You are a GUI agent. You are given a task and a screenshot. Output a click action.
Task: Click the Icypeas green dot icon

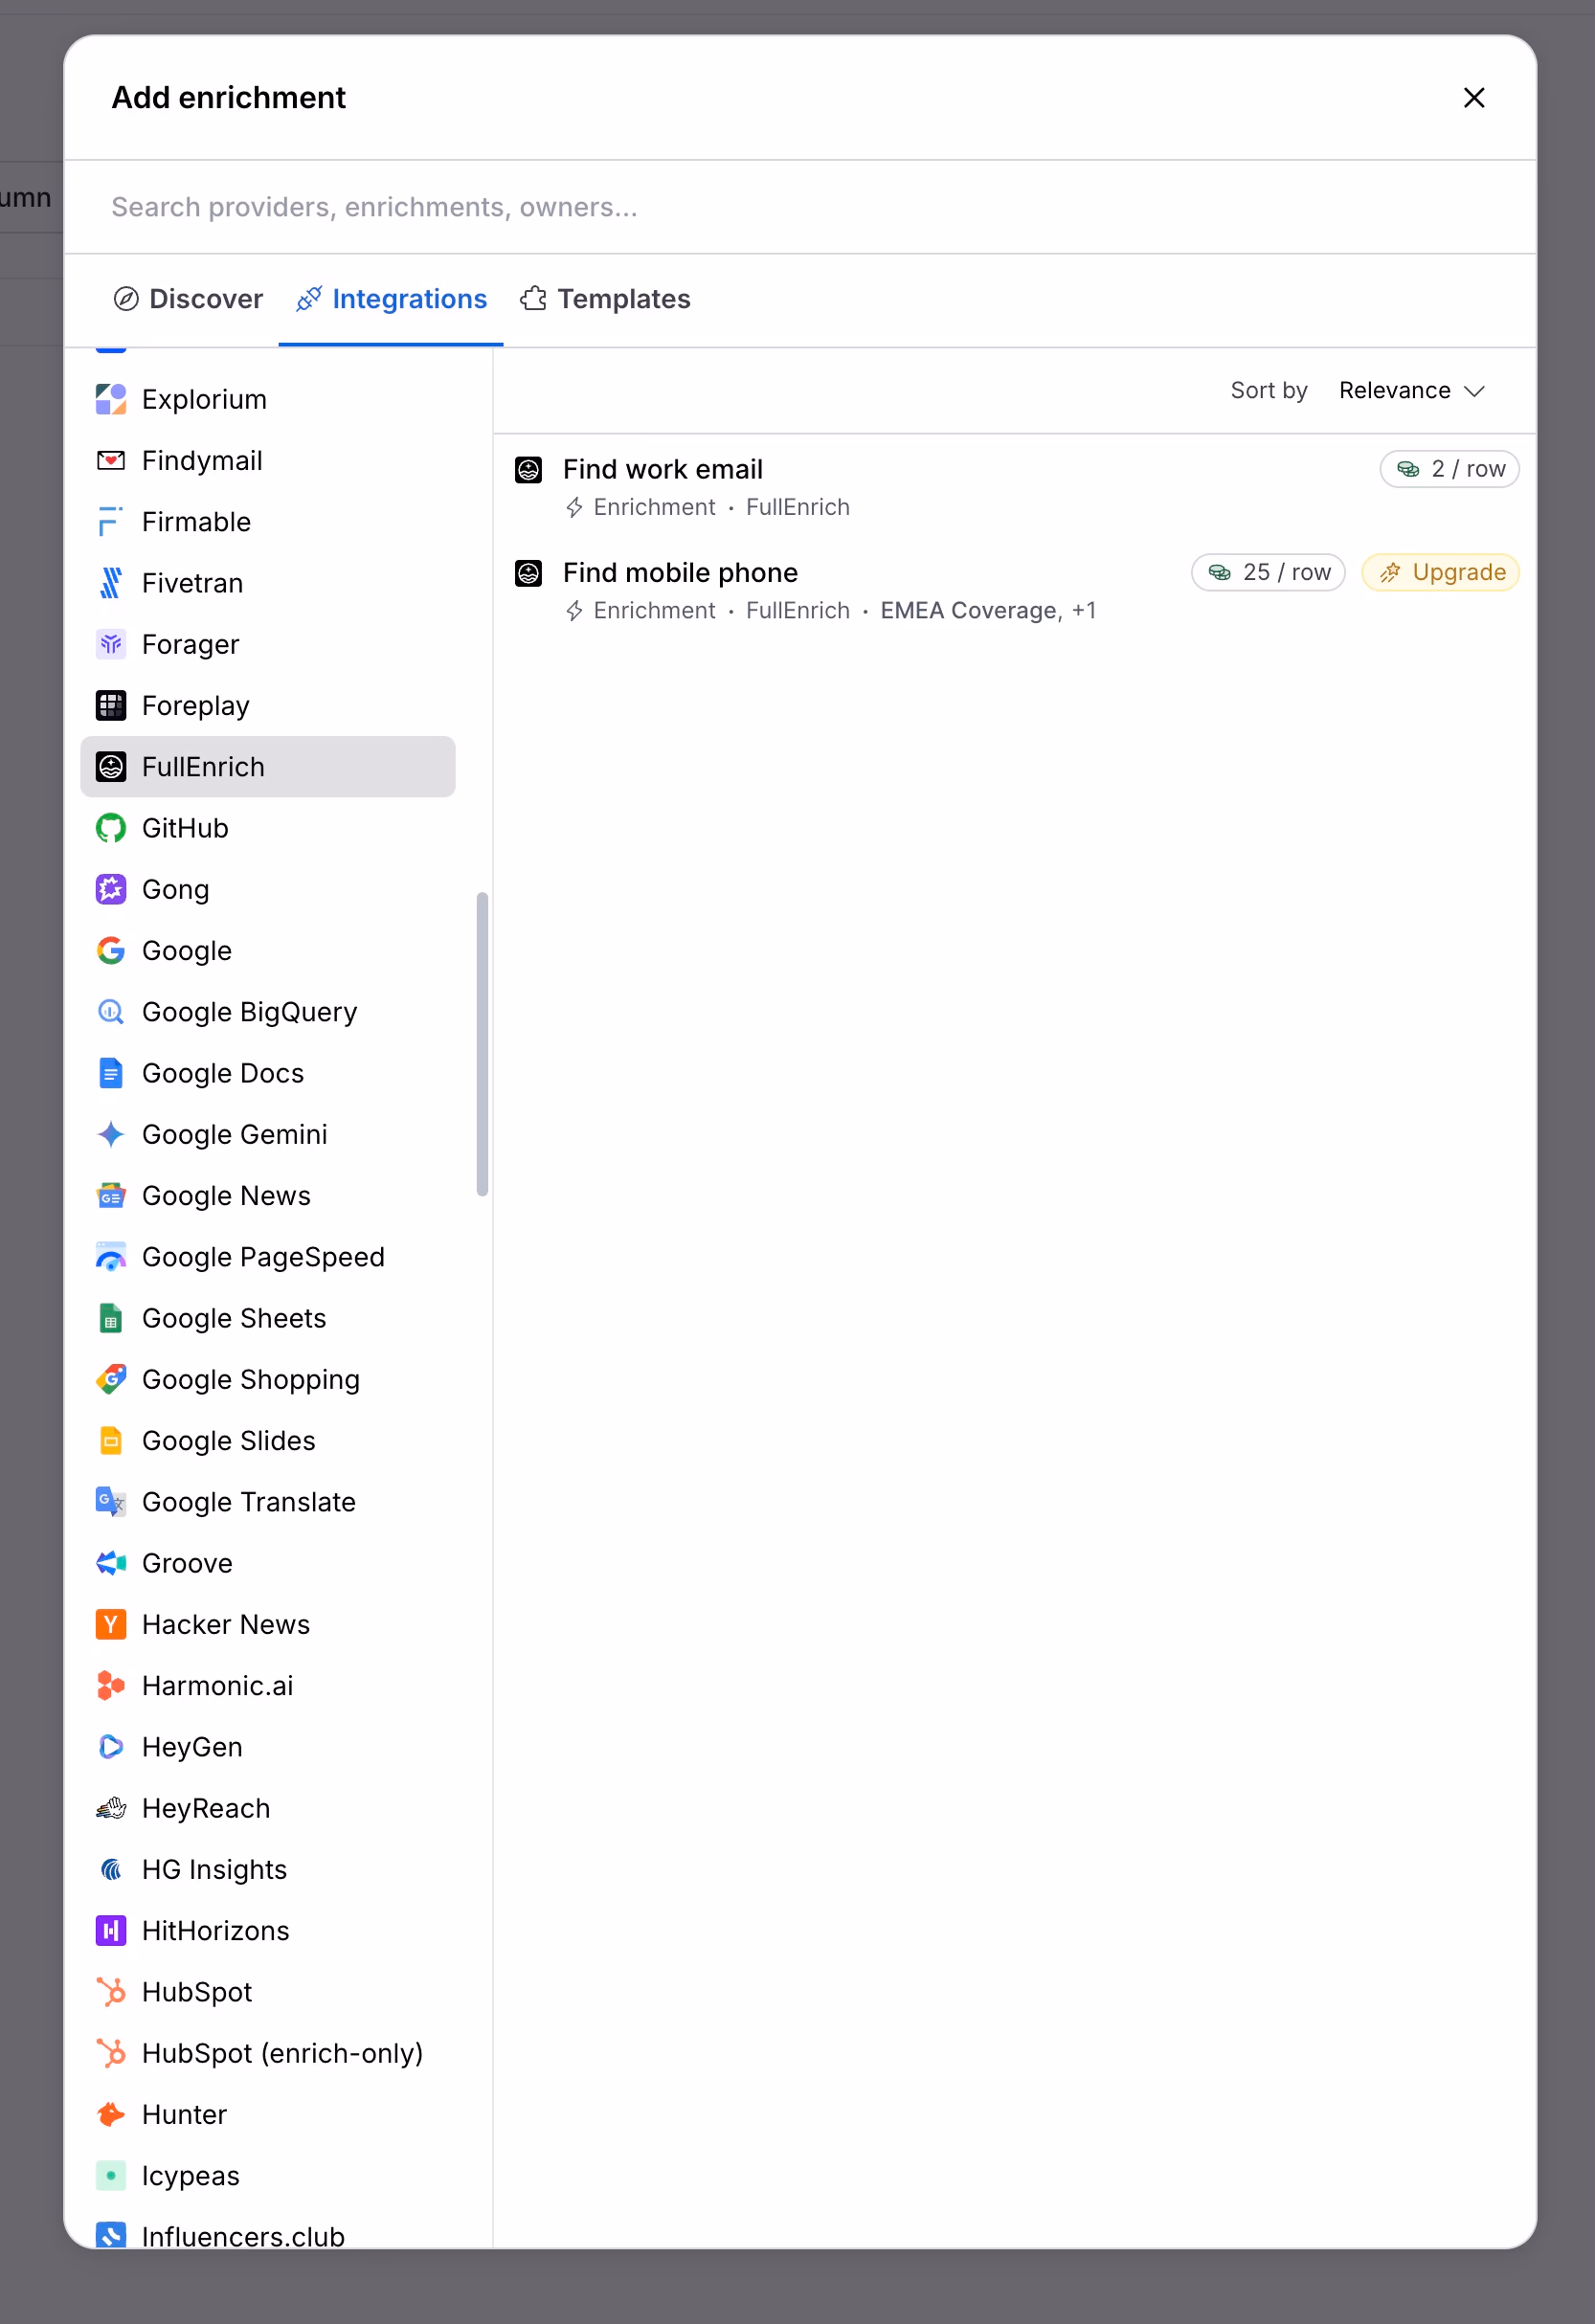(111, 2176)
